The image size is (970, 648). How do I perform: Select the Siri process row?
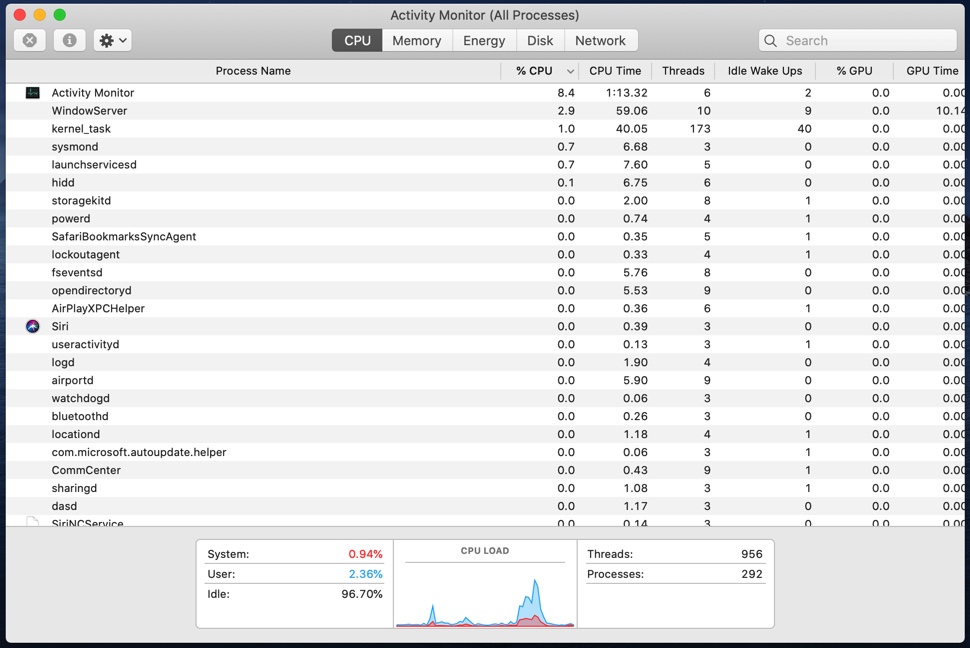tap(485, 326)
